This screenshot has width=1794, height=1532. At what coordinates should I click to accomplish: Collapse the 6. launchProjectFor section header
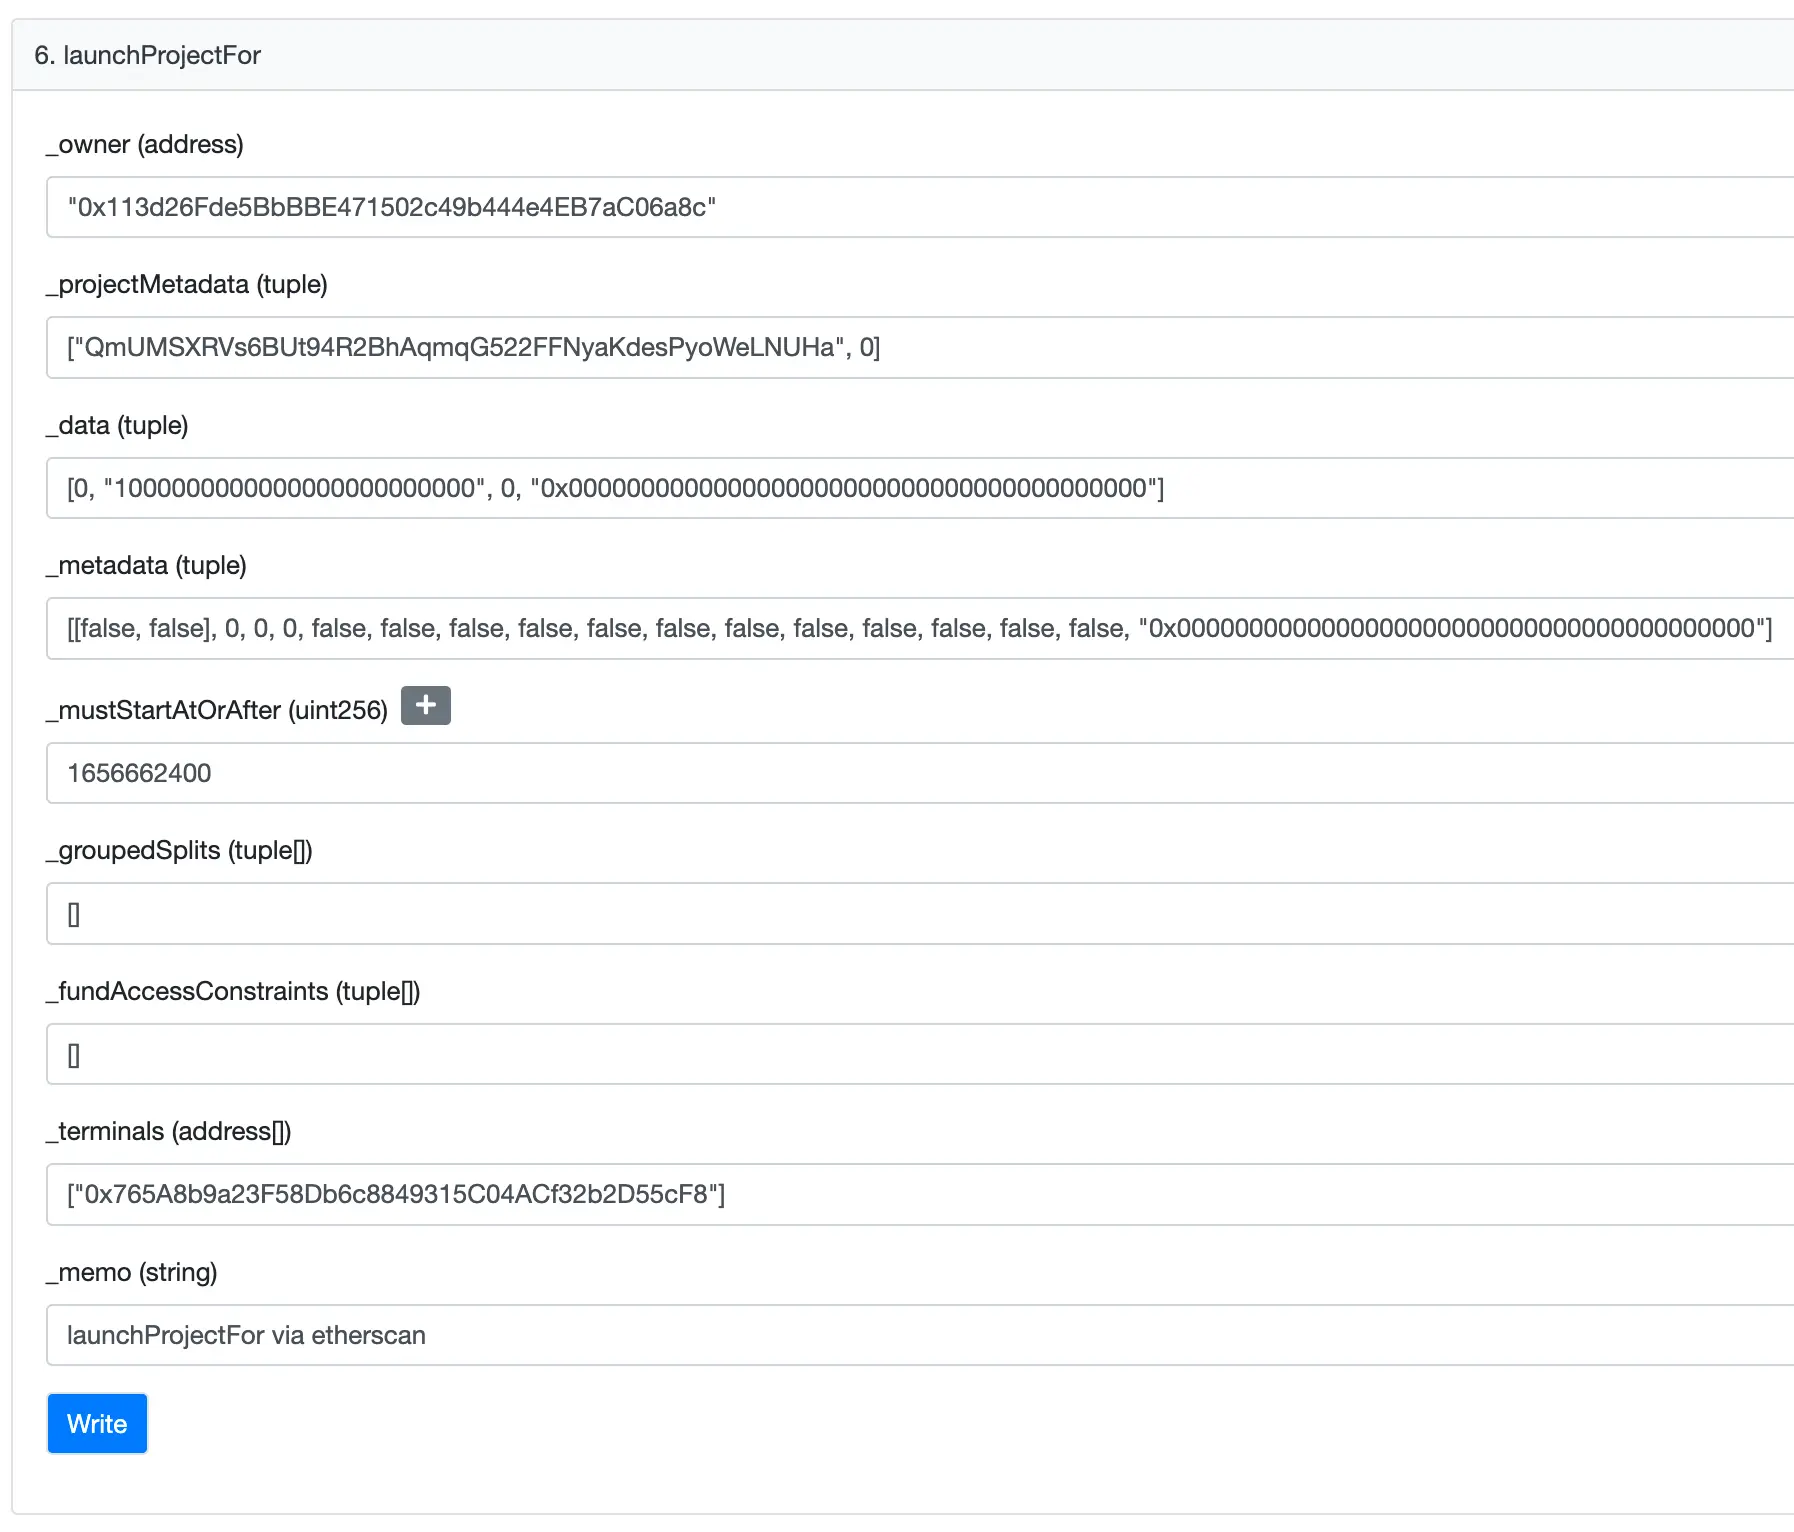[x=147, y=55]
